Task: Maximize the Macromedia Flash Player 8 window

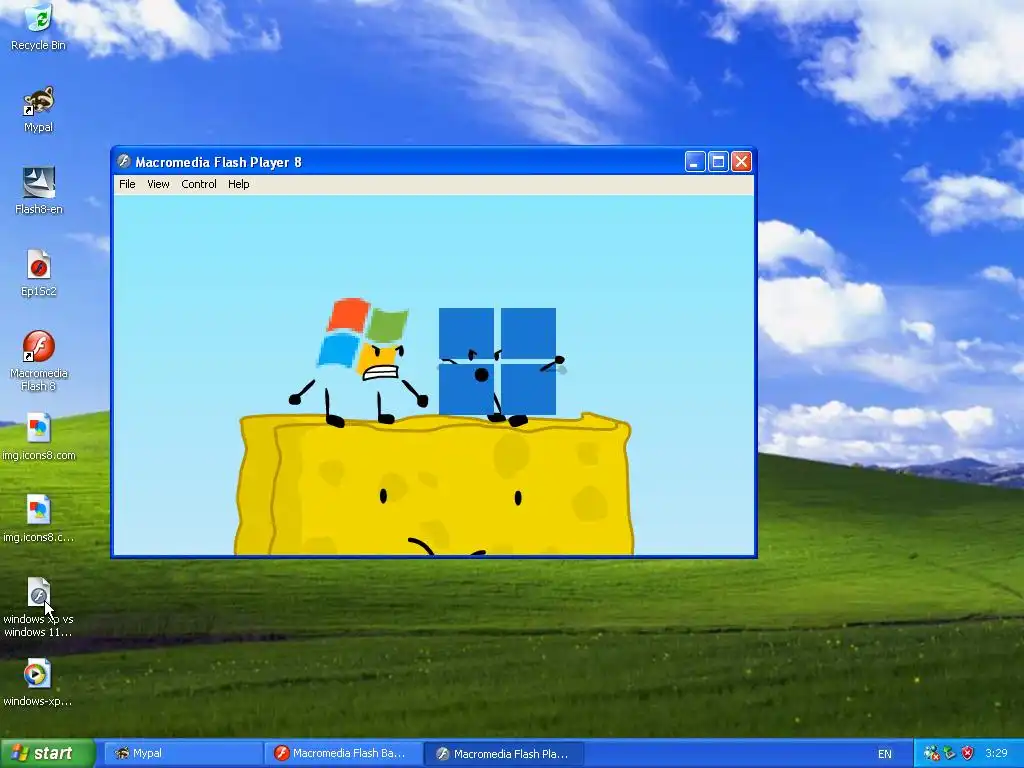Action: [718, 161]
